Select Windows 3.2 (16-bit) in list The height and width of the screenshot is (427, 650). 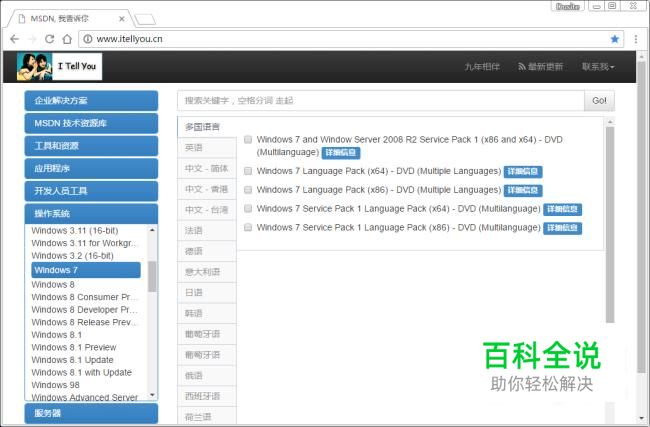coord(72,256)
